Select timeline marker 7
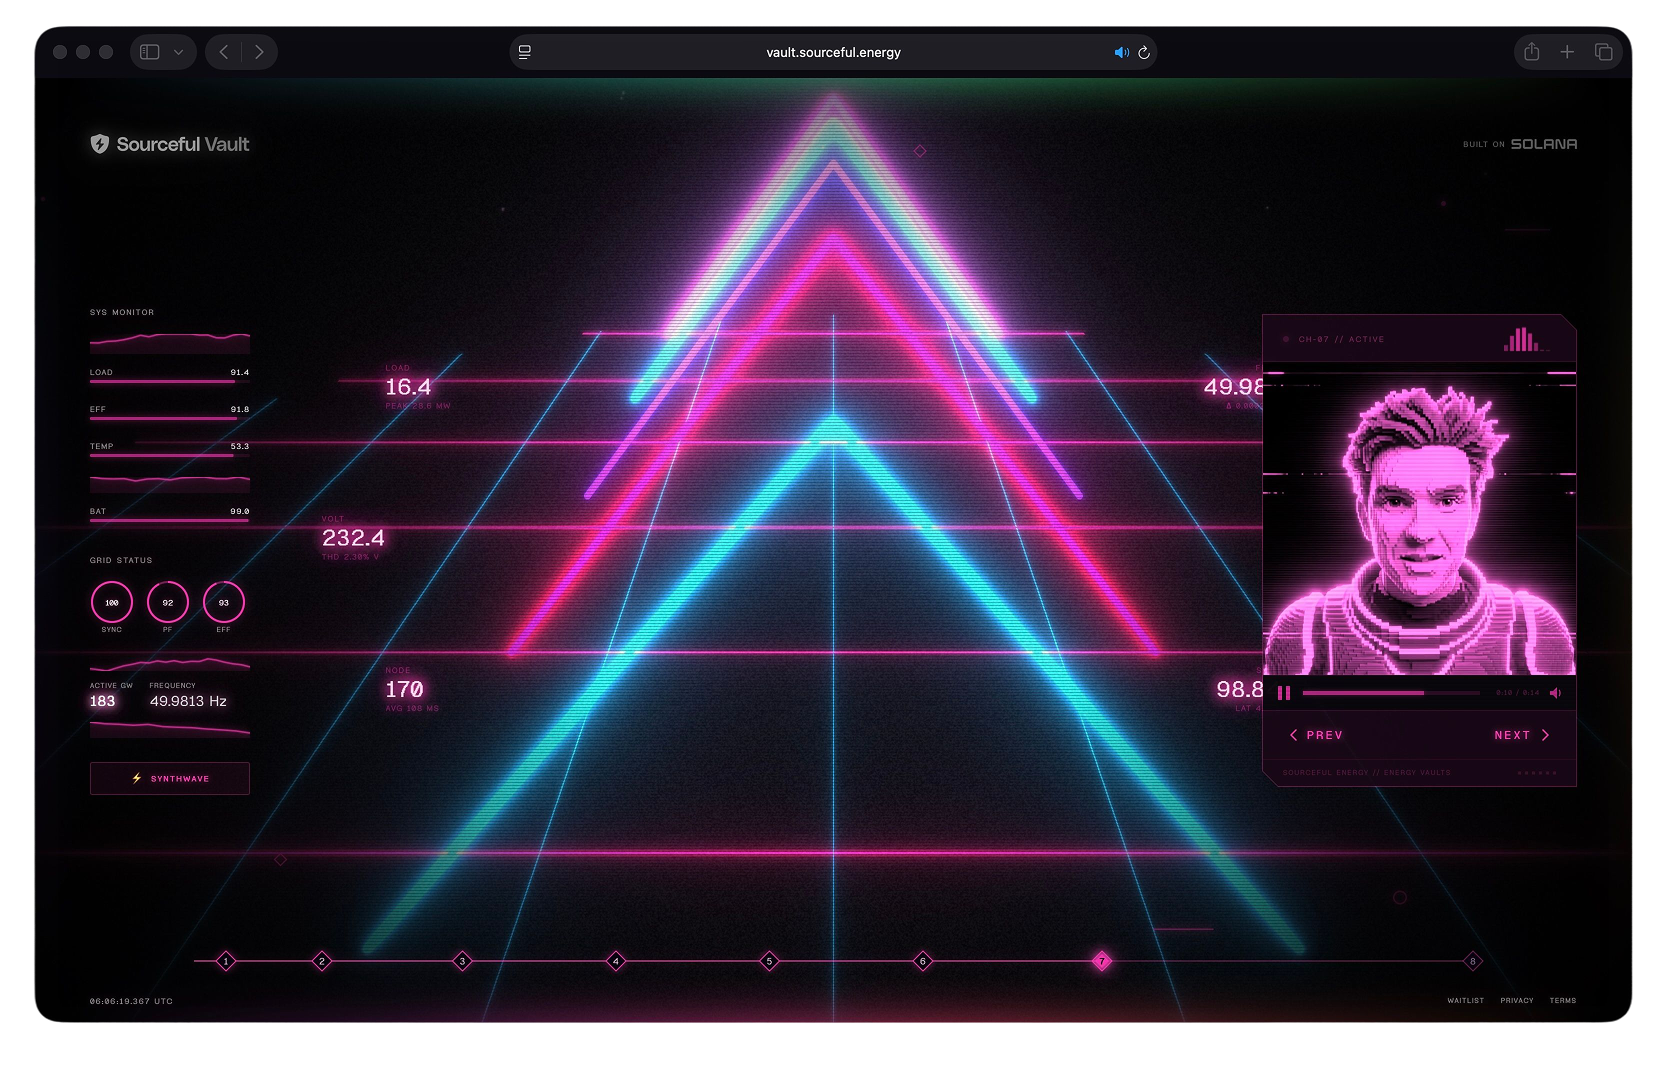Image resolution: width=1667 pixels, height=1065 pixels. 1101,961
